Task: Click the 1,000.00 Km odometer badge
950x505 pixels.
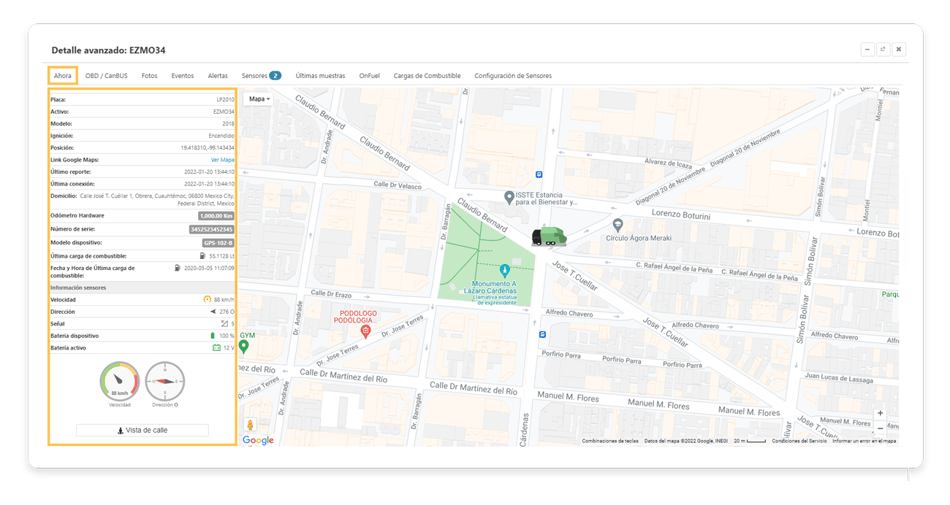Action: click(x=216, y=216)
